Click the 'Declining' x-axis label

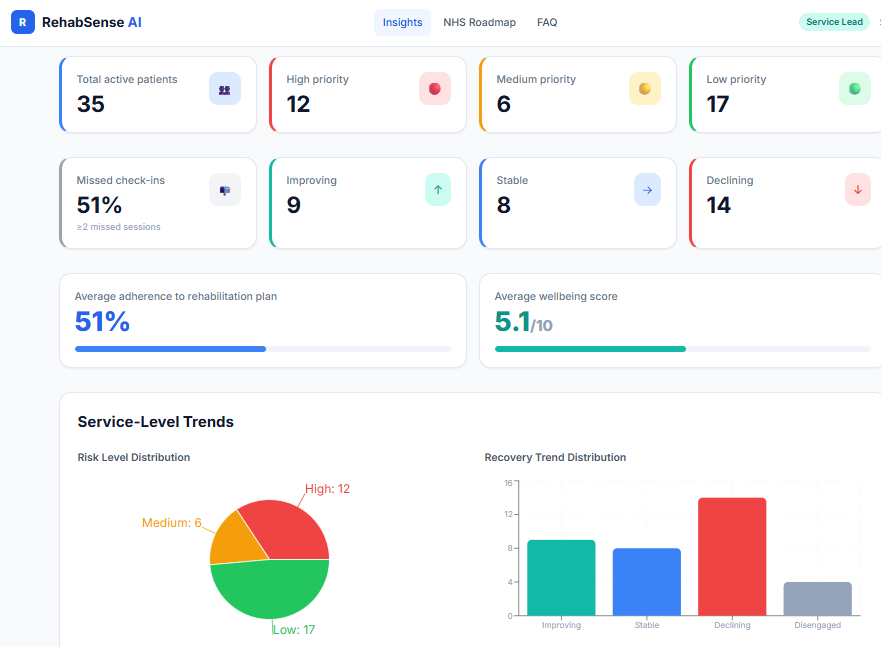pyautogui.click(x=732, y=625)
